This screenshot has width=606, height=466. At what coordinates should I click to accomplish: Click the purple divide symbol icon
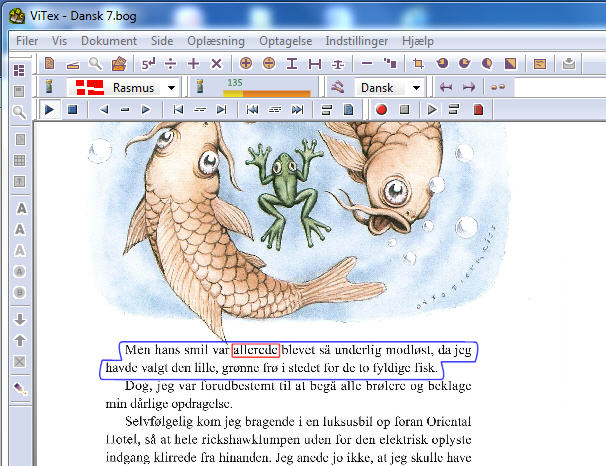pos(170,64)
